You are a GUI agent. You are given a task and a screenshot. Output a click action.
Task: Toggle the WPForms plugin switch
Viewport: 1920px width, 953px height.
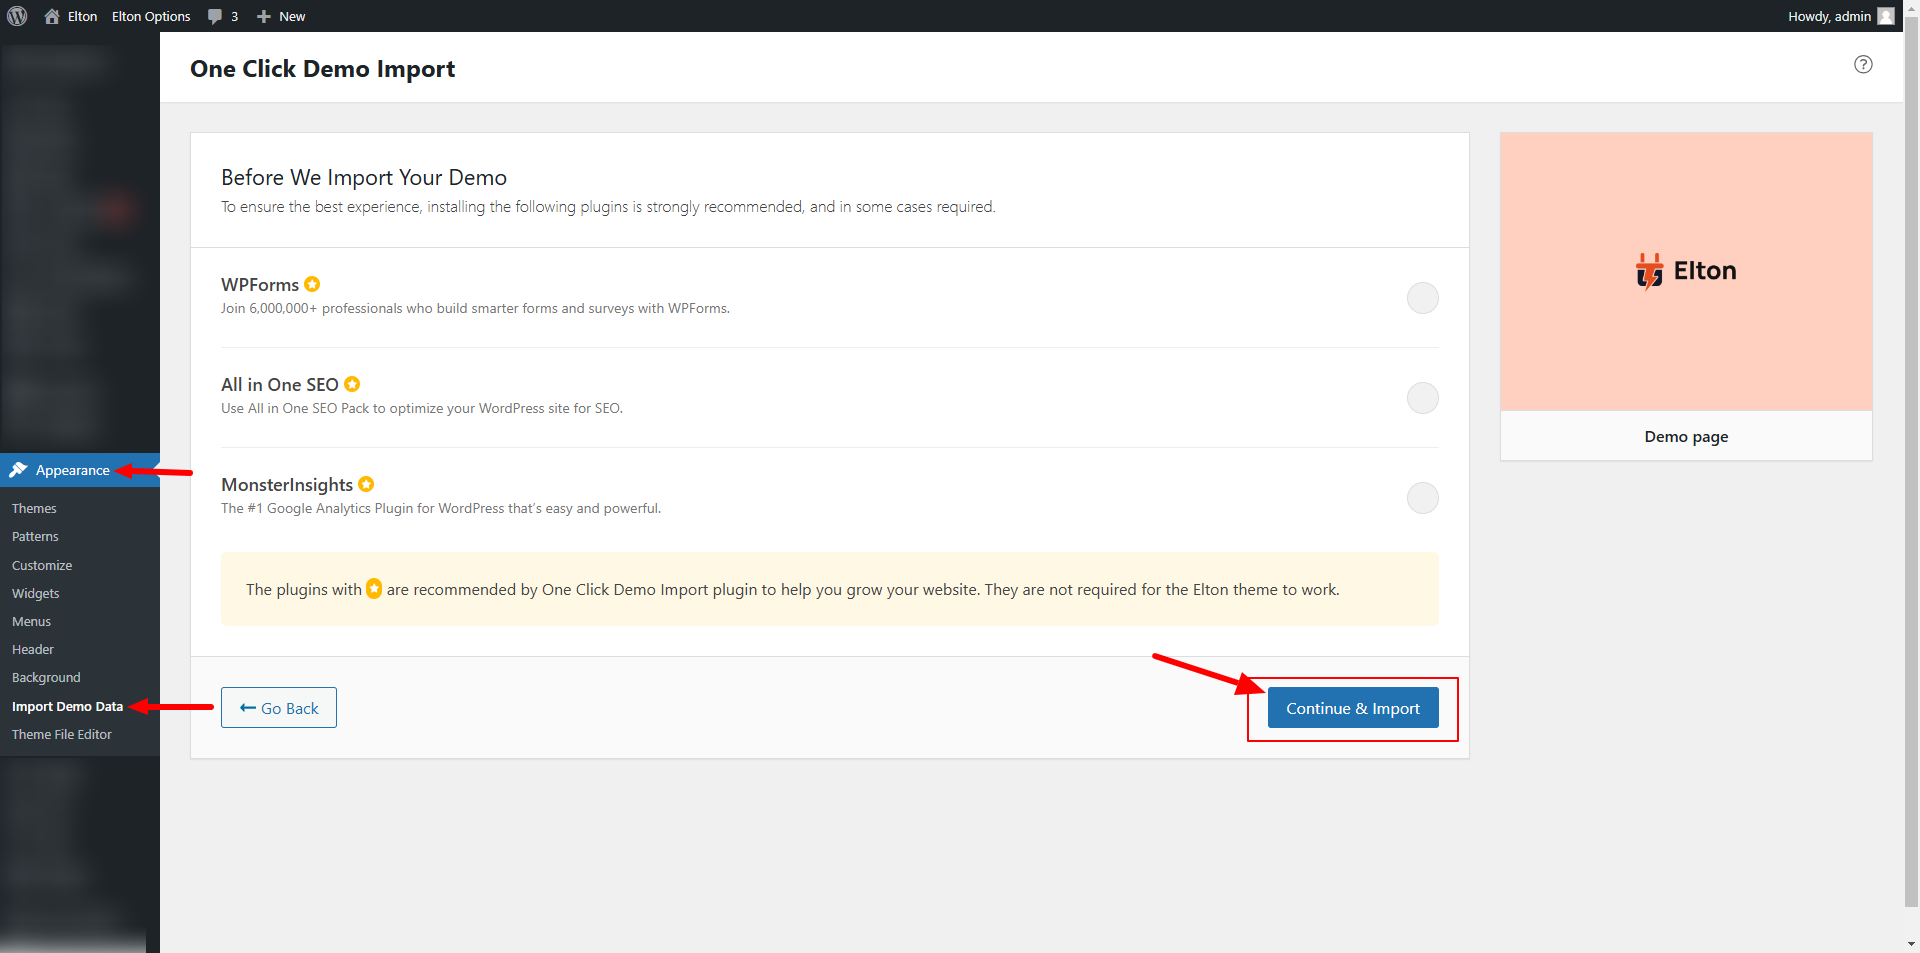(x=1422, y=298)
